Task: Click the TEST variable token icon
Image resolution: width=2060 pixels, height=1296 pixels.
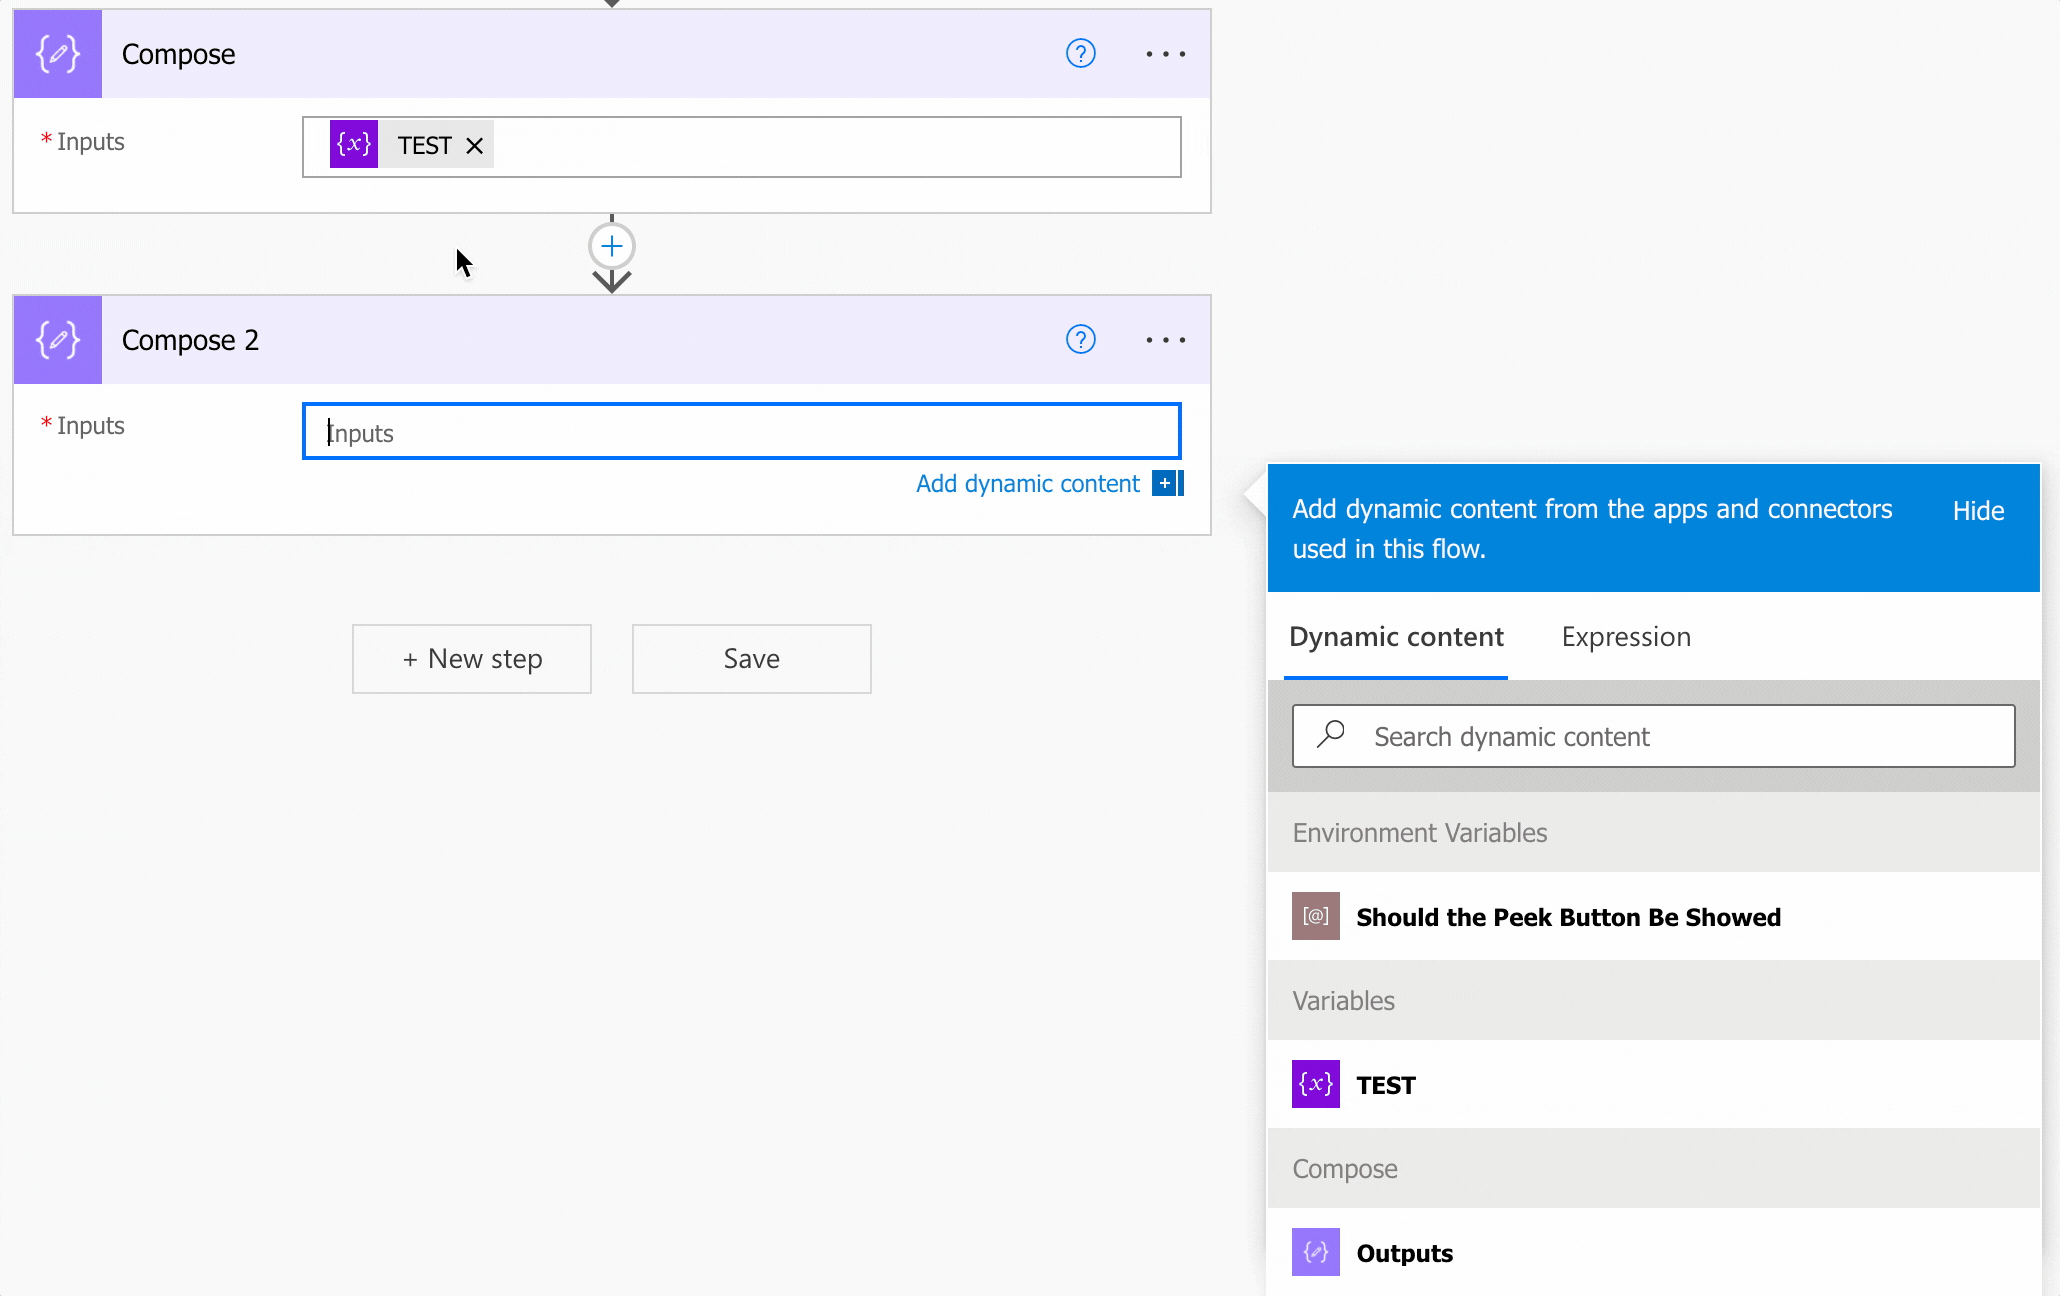Action: coord(354,145)
